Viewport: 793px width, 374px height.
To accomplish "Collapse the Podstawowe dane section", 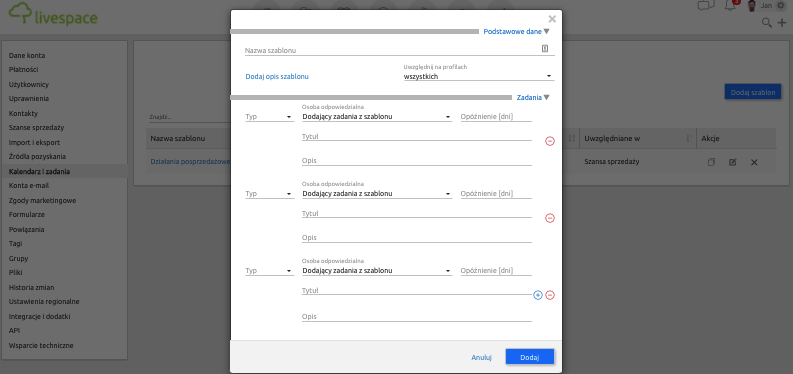I will [x=516, y=31].
